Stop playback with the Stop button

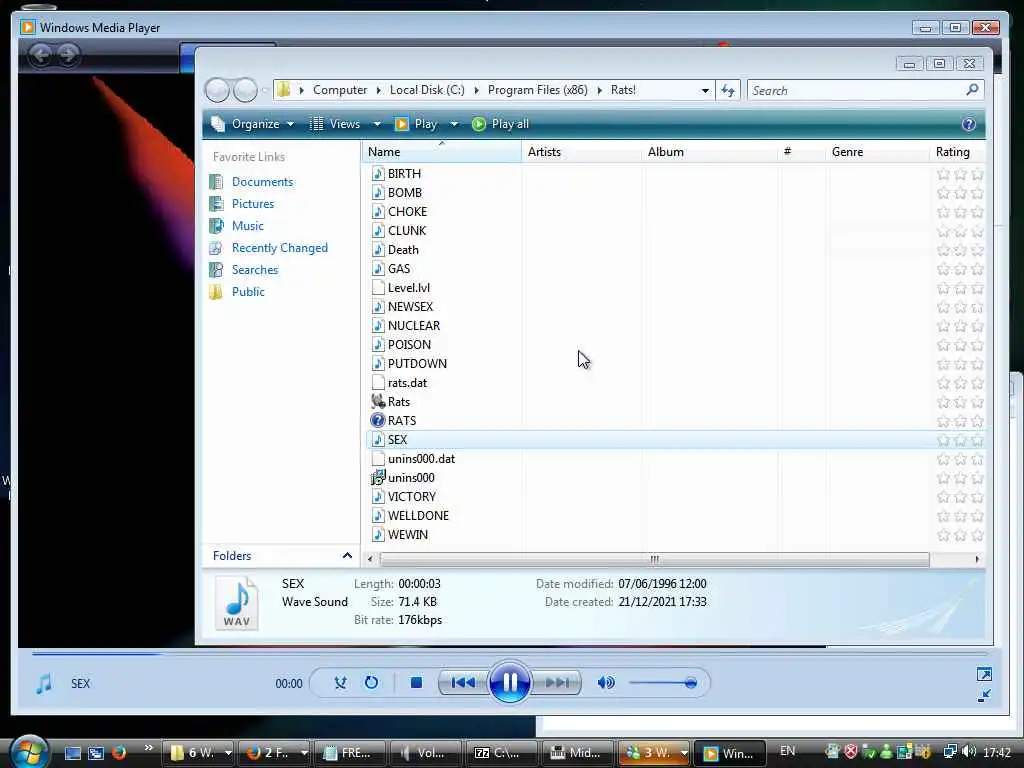point(416,683)
